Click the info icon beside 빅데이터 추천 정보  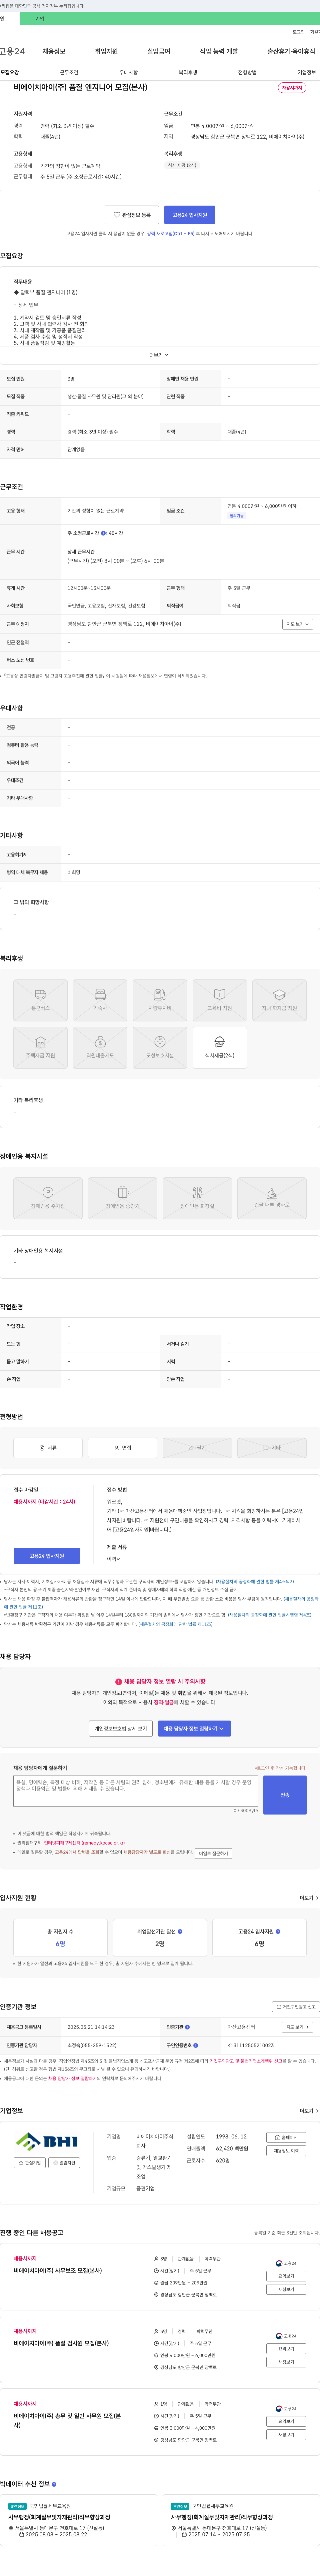click(54, 2484)
